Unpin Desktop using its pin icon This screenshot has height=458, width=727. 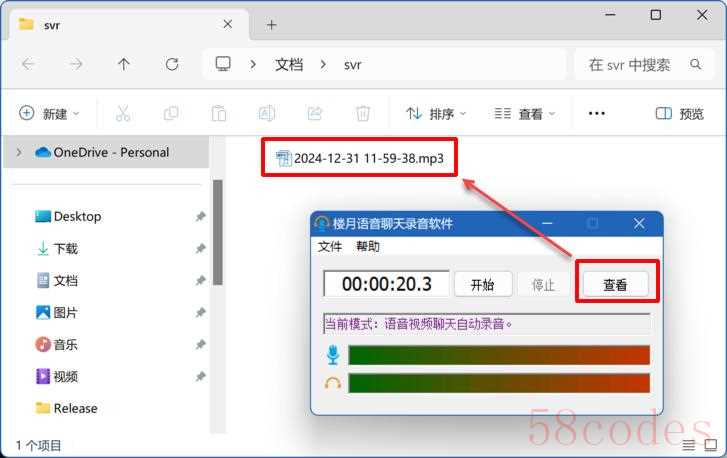(200, 216)
